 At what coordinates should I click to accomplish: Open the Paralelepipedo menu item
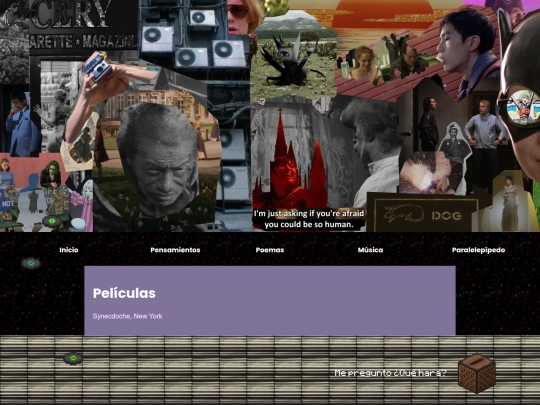coord(478,250)
